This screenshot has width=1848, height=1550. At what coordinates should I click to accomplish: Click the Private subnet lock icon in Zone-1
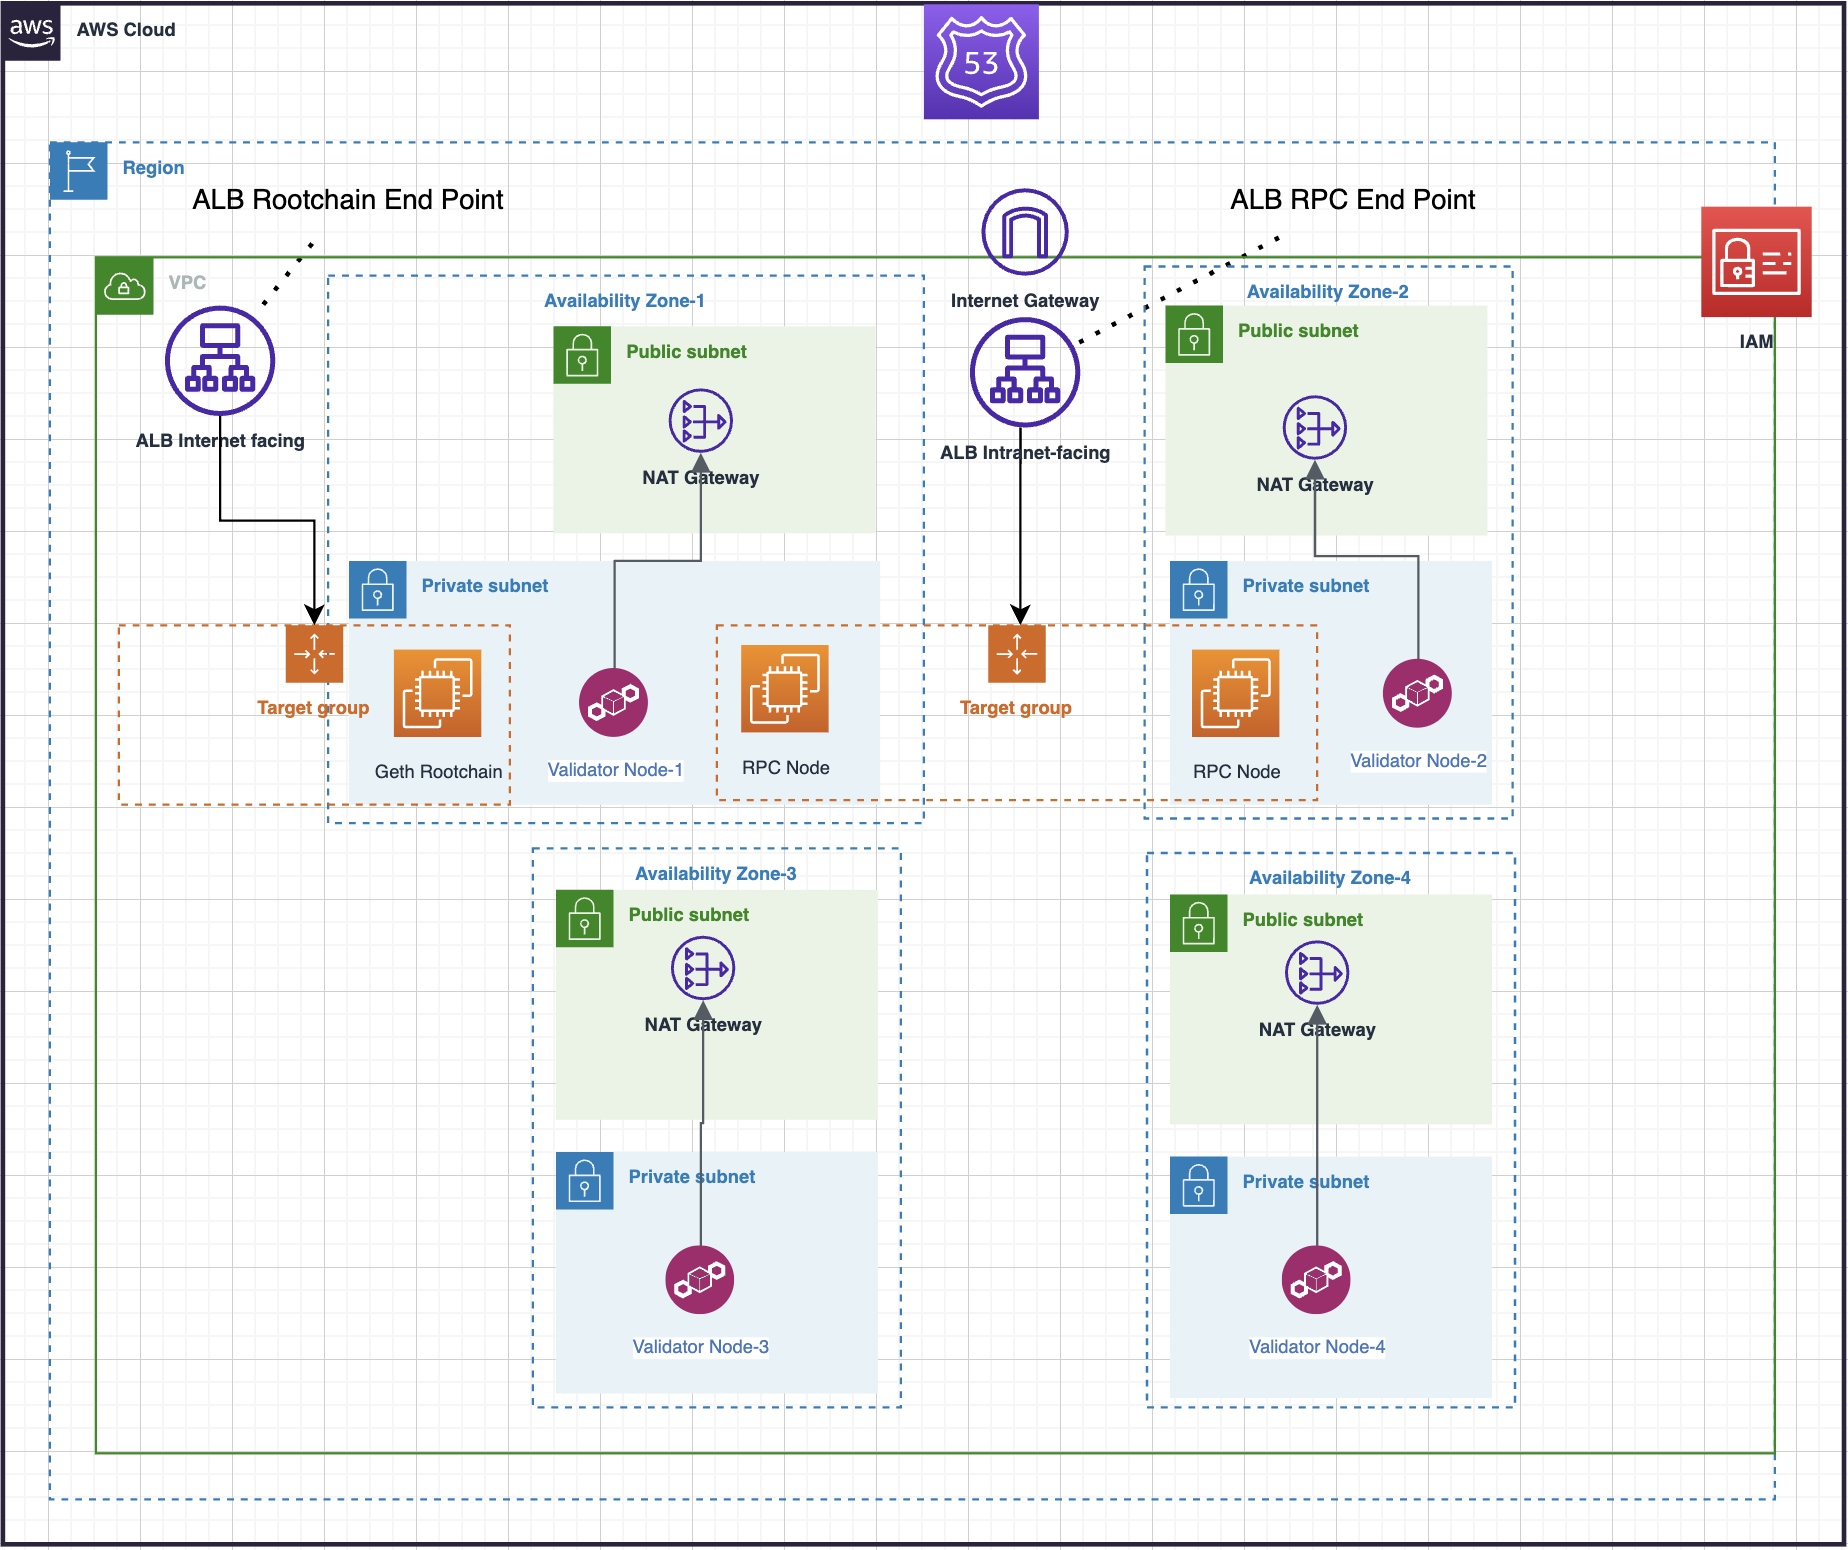tap(378, 589)
